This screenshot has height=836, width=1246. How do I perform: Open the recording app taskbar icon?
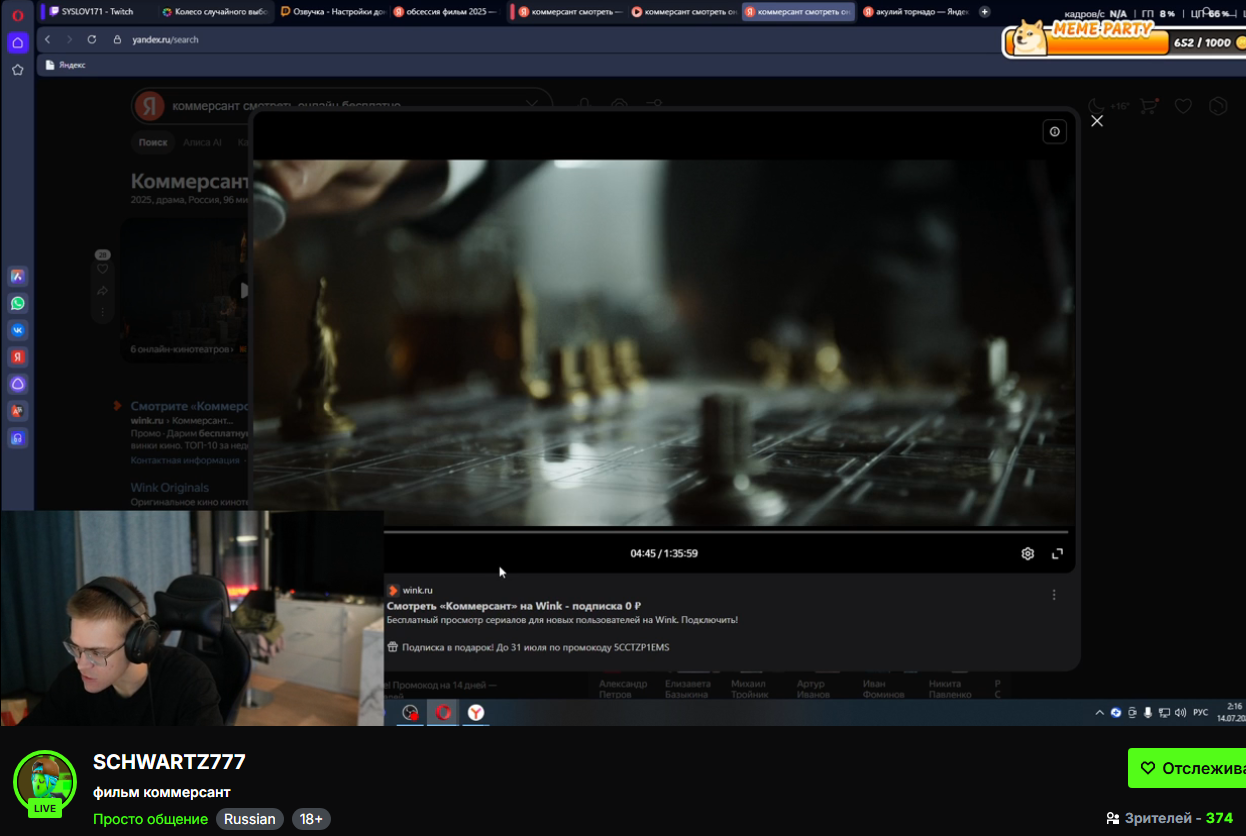410,712
